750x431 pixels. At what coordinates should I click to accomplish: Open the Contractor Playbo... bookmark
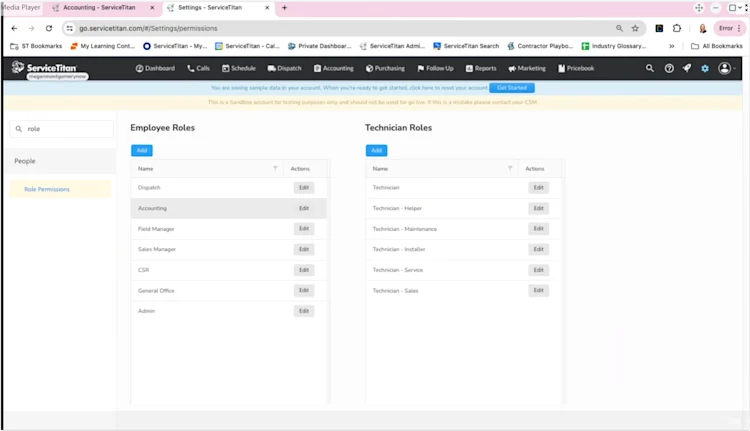[x=540, y=46]
